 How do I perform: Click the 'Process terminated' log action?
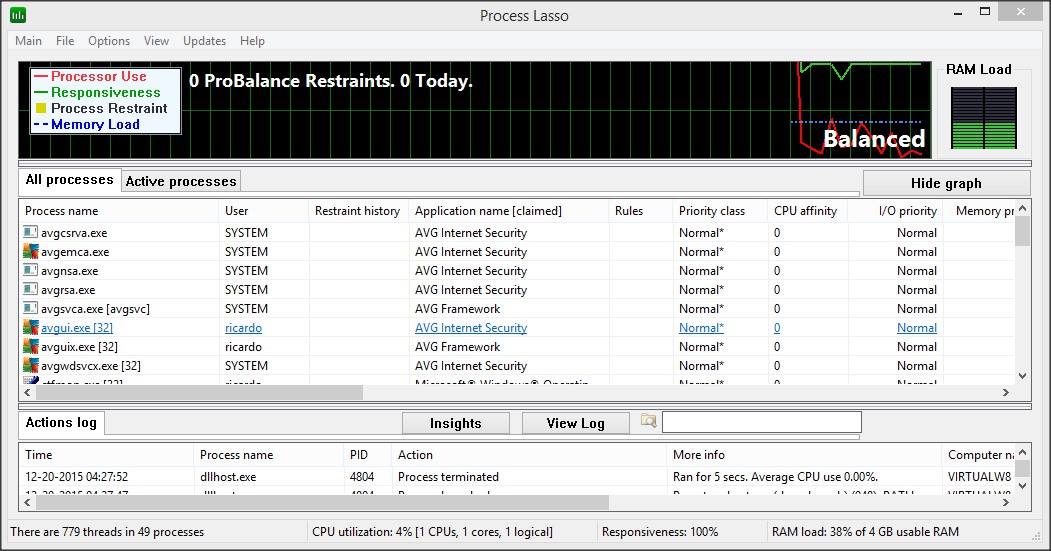pos(448,477)
